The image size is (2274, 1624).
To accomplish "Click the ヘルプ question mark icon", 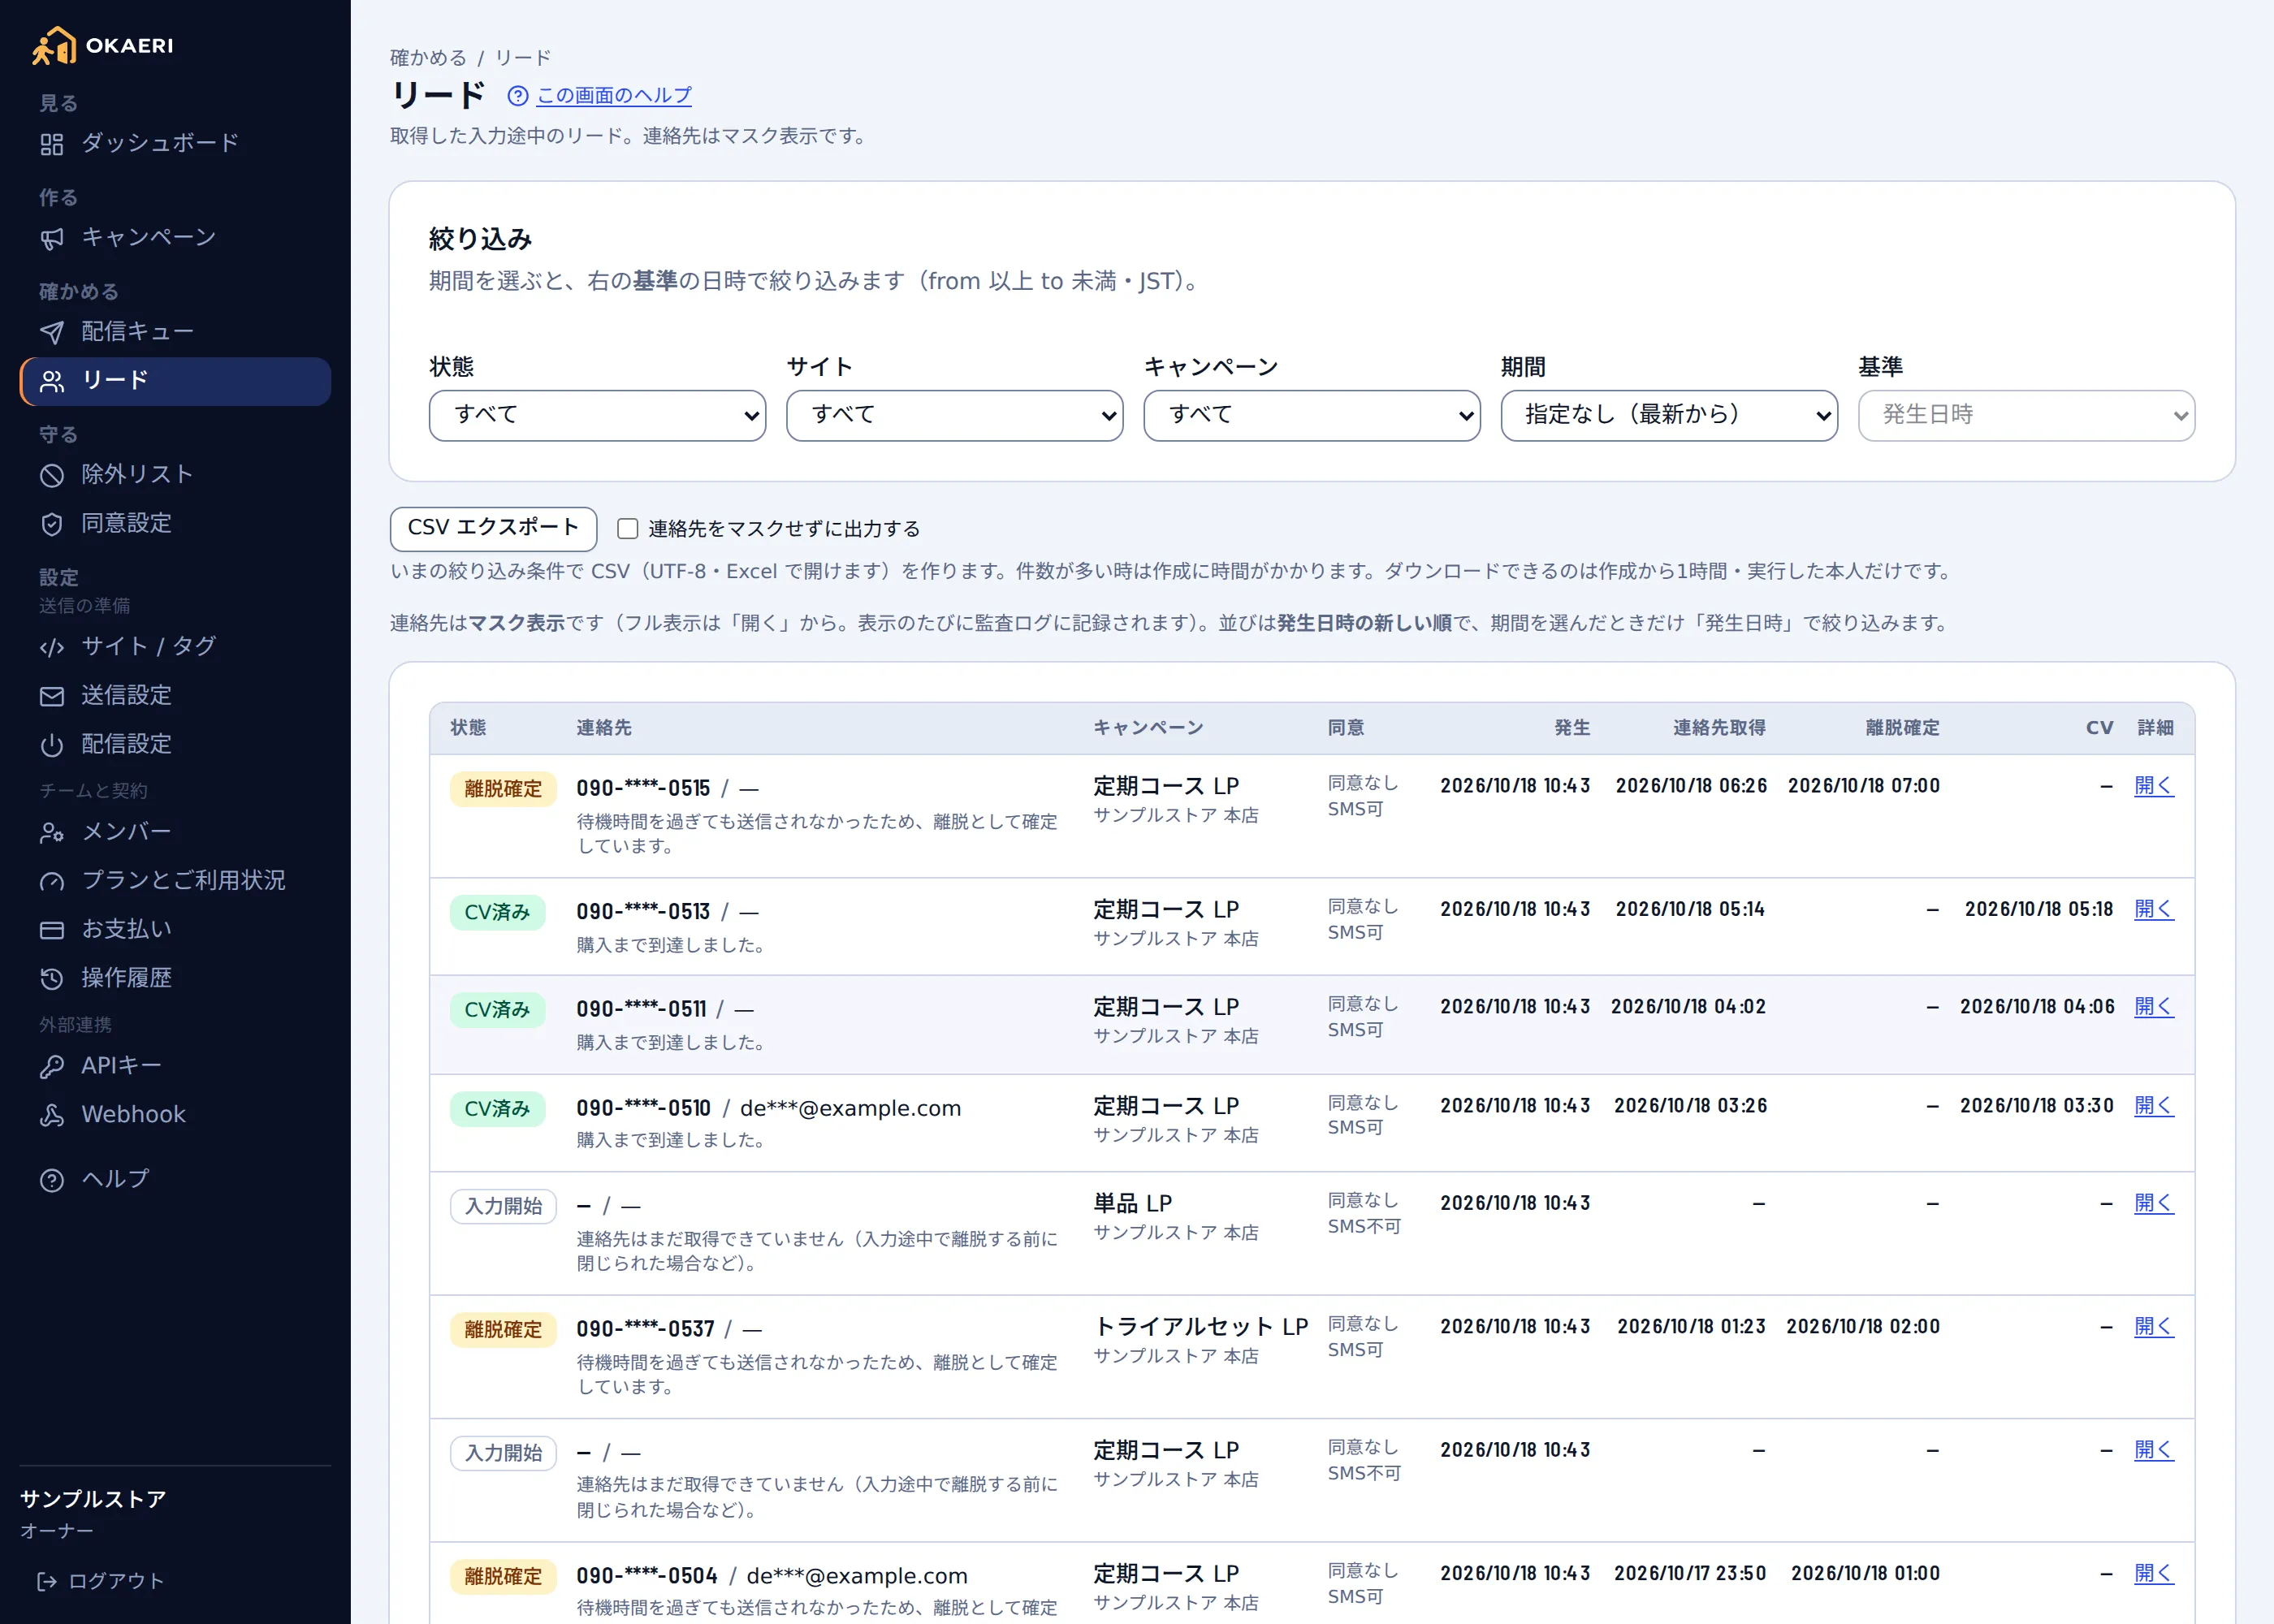I will pyautogui.click(x=52, y=1180).
